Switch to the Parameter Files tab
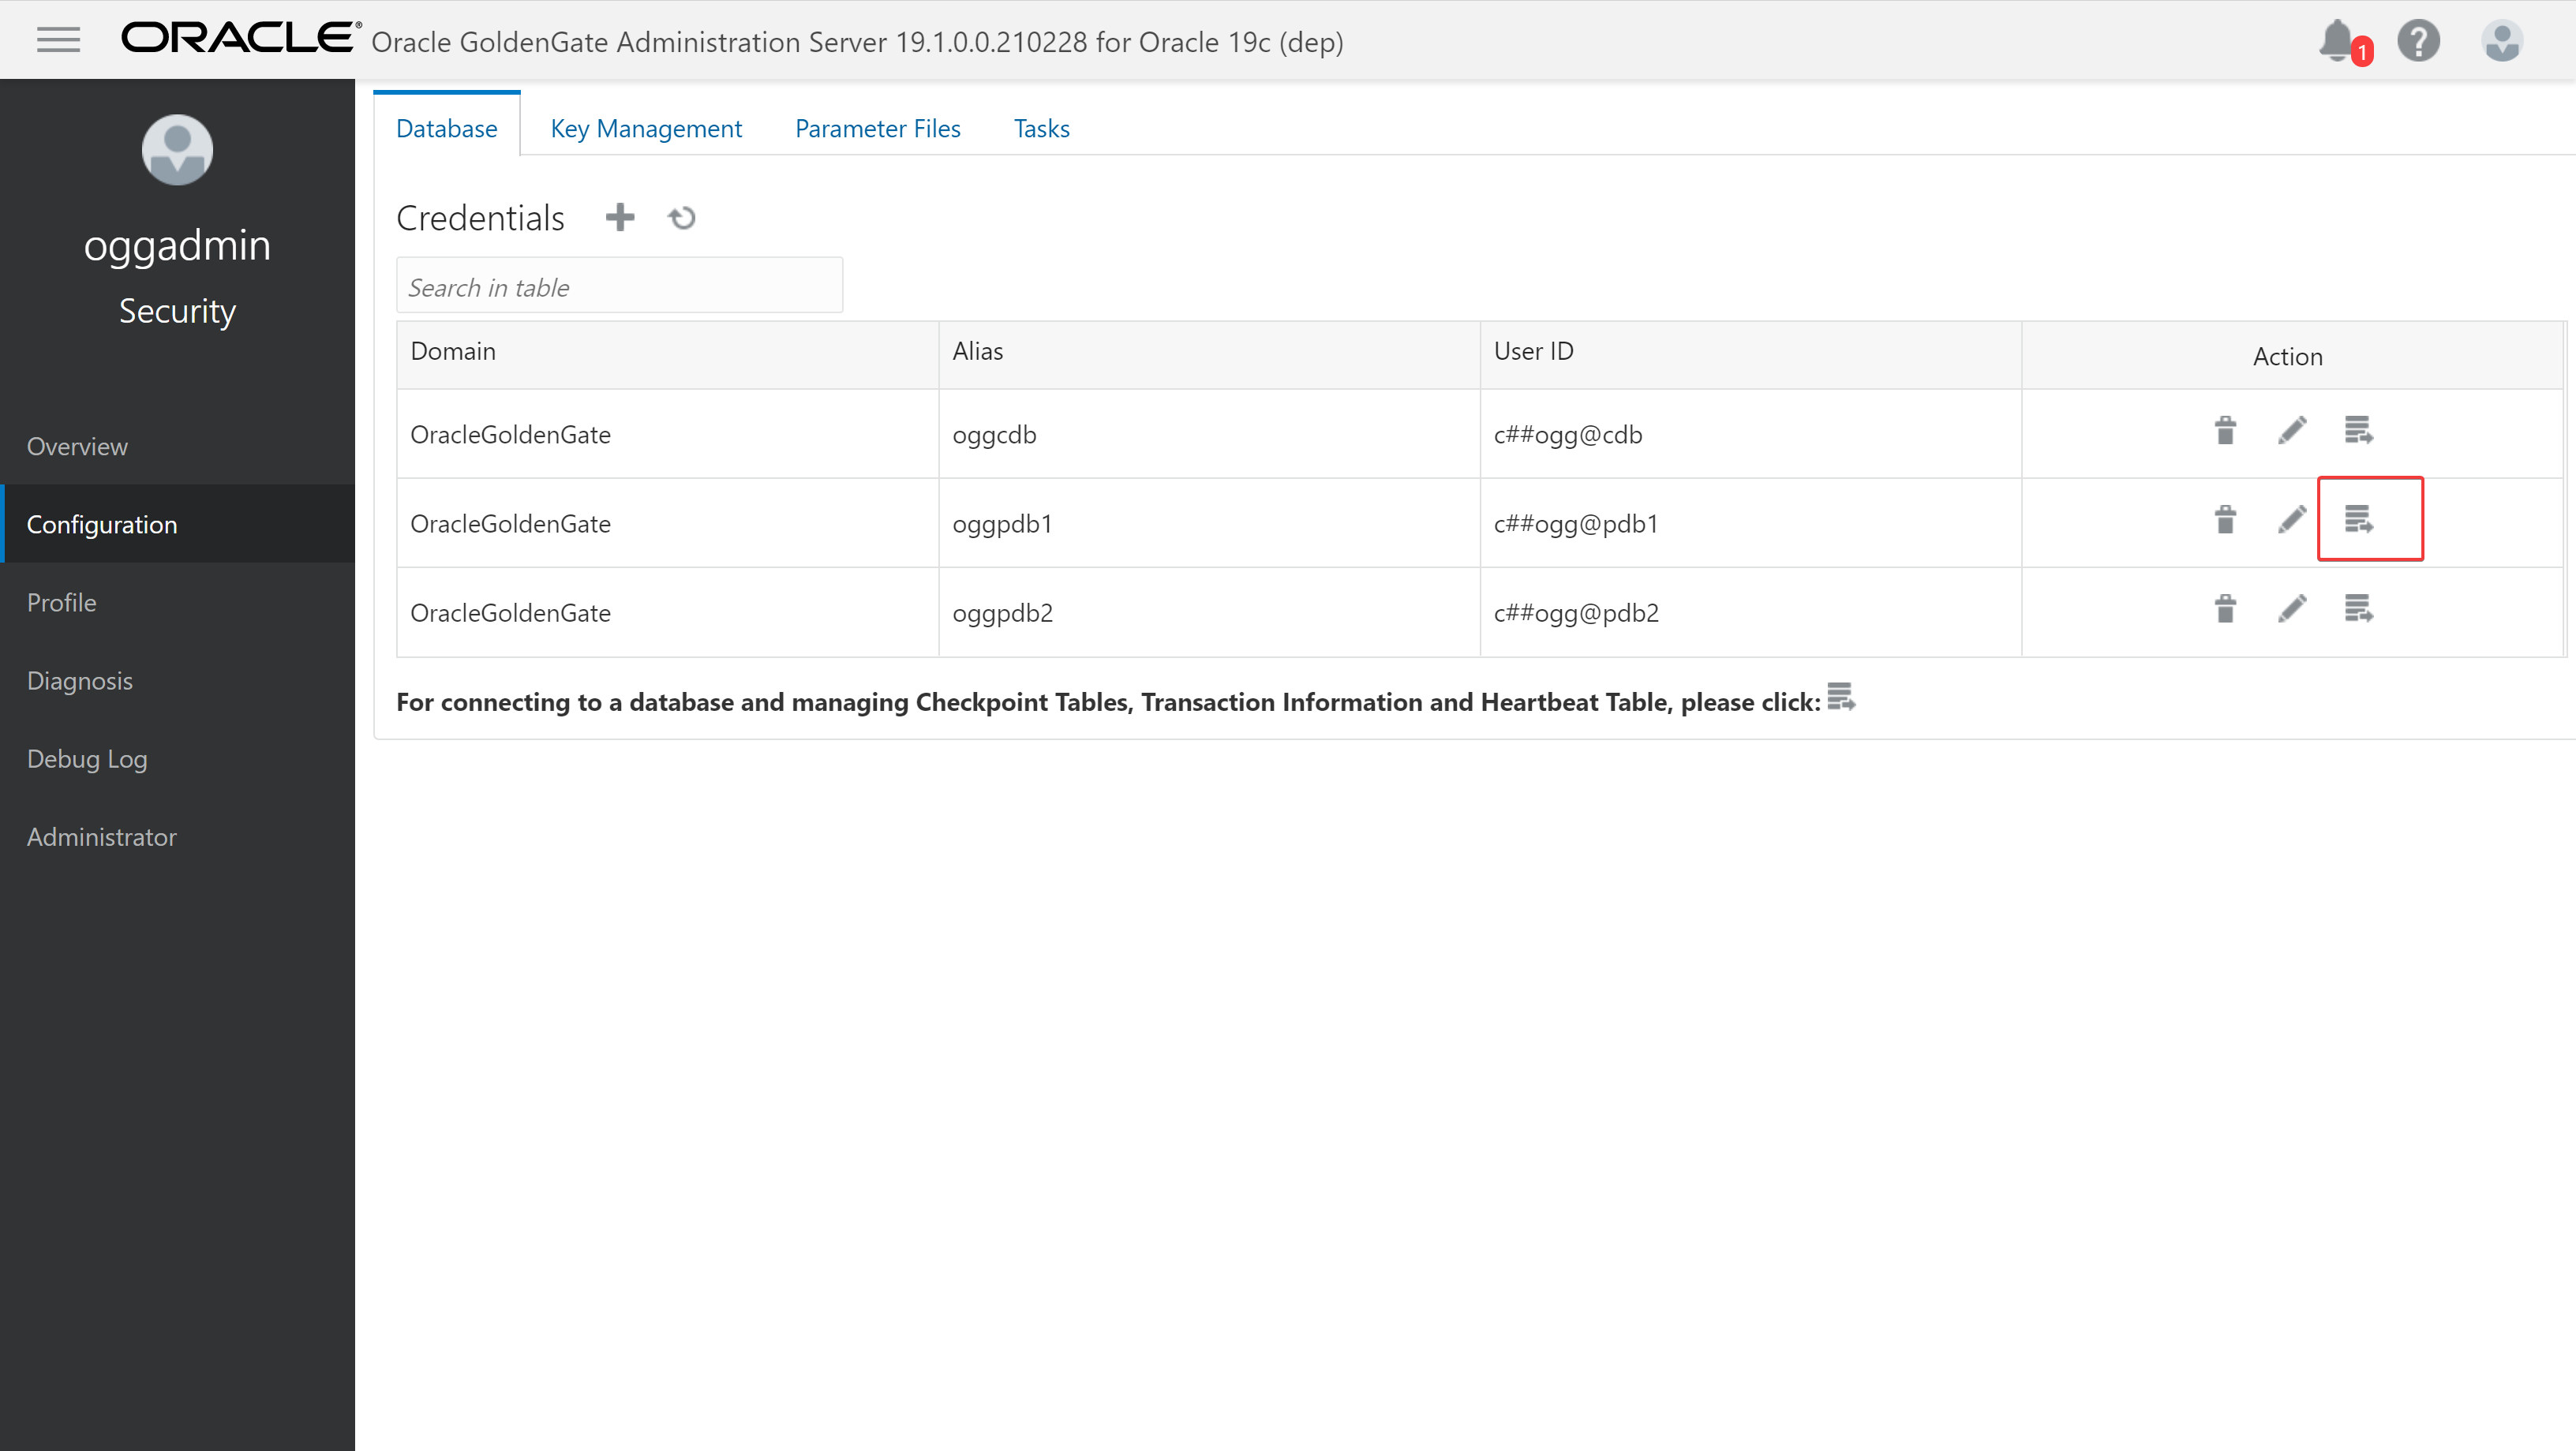 point(877,128)
